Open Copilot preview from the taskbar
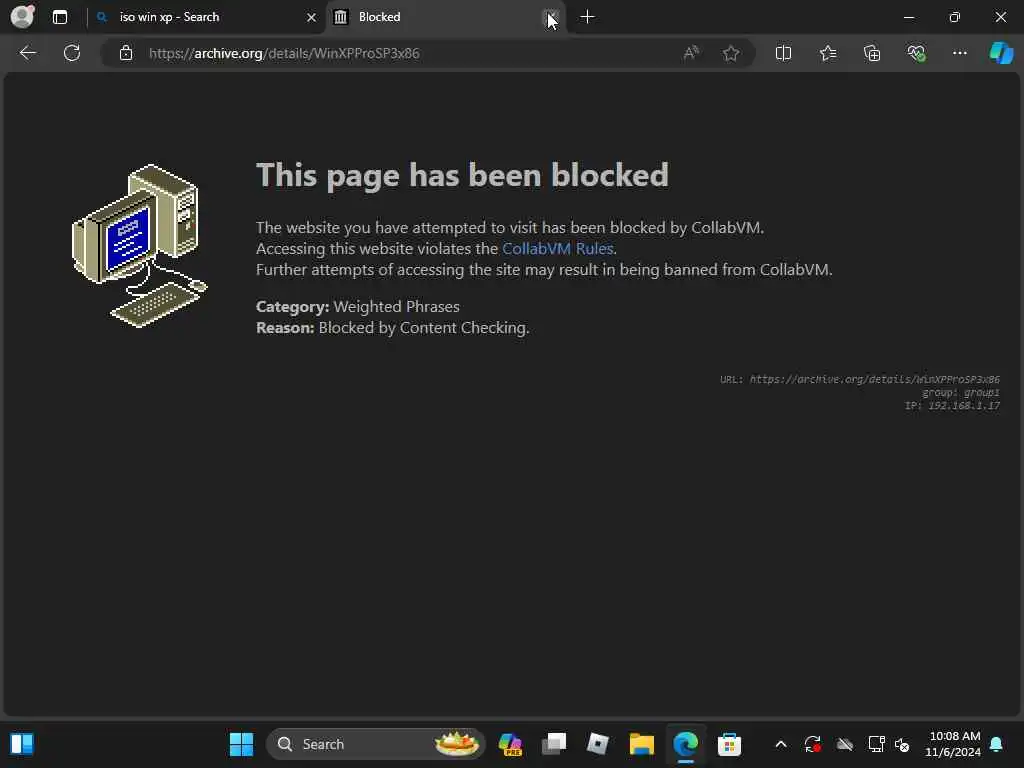The height and width of the screenshot is (768, 1024). click(510, 744)
